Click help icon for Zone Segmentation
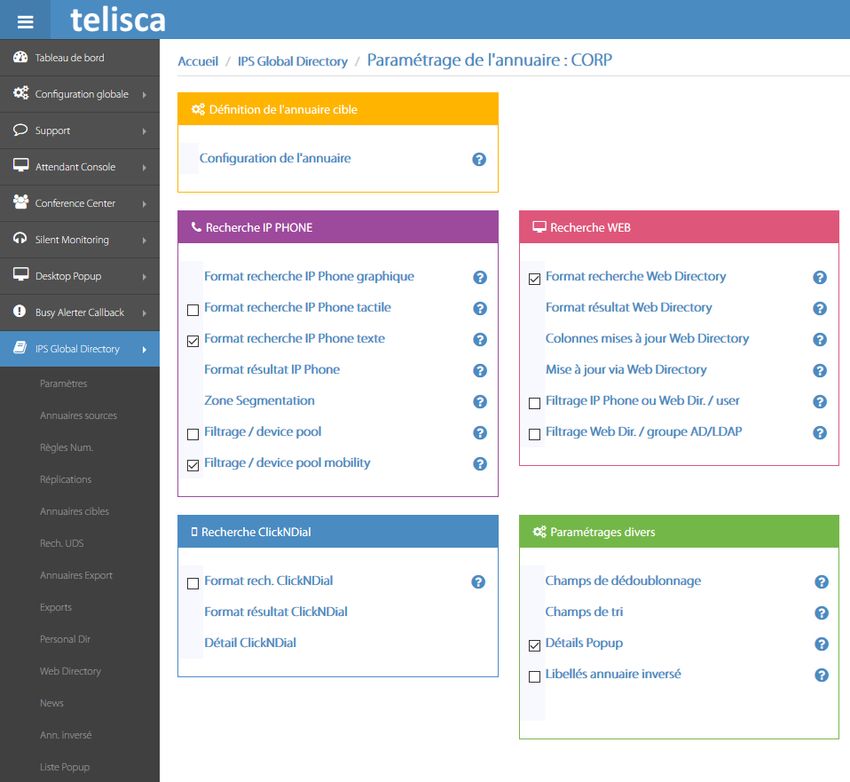This screenshot has width=850, height=782. (479, 402)
